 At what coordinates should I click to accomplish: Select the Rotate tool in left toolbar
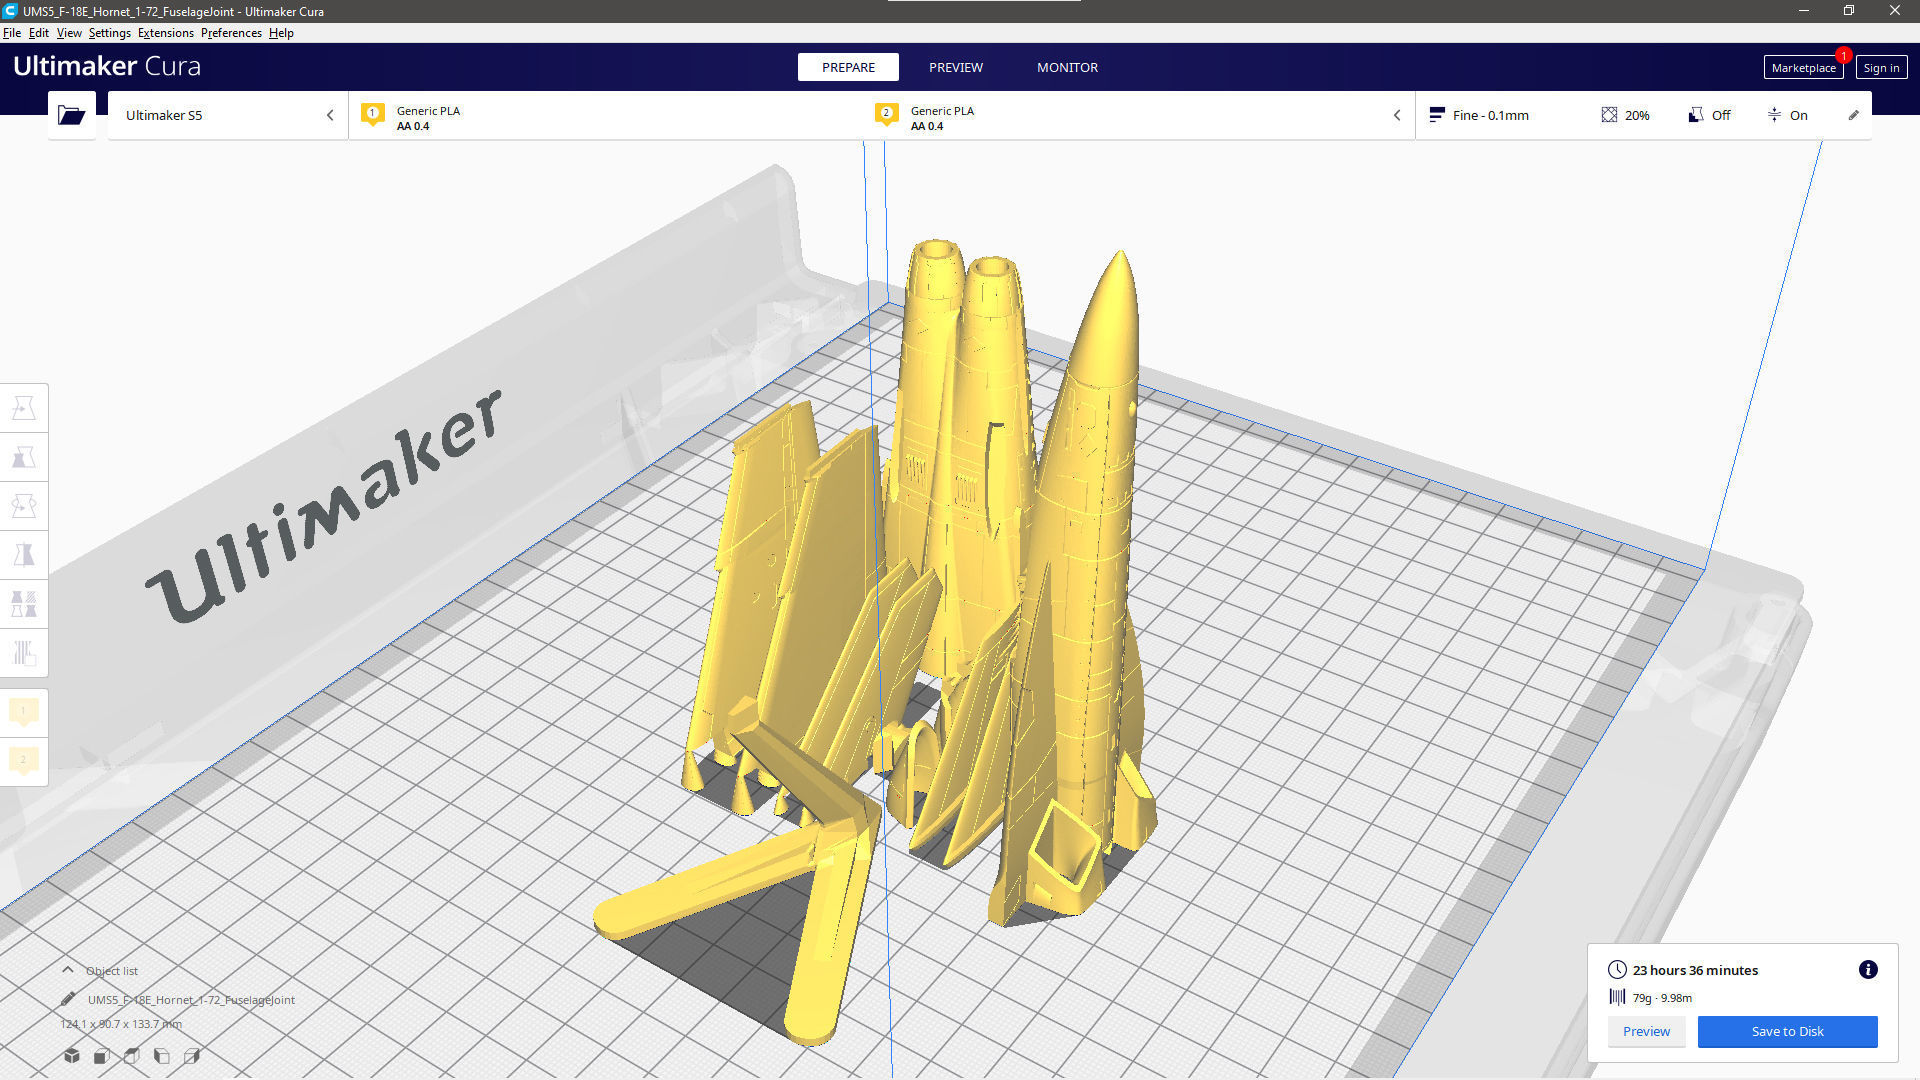point(24,506)
